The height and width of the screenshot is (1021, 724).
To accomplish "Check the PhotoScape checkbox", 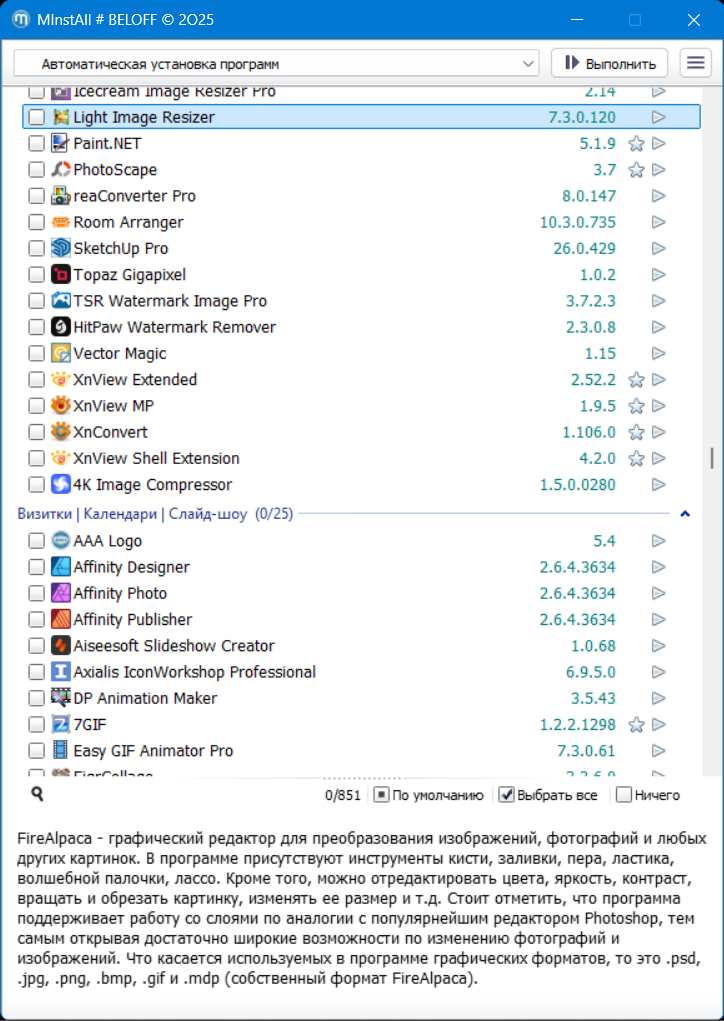I will pos(36,170).
